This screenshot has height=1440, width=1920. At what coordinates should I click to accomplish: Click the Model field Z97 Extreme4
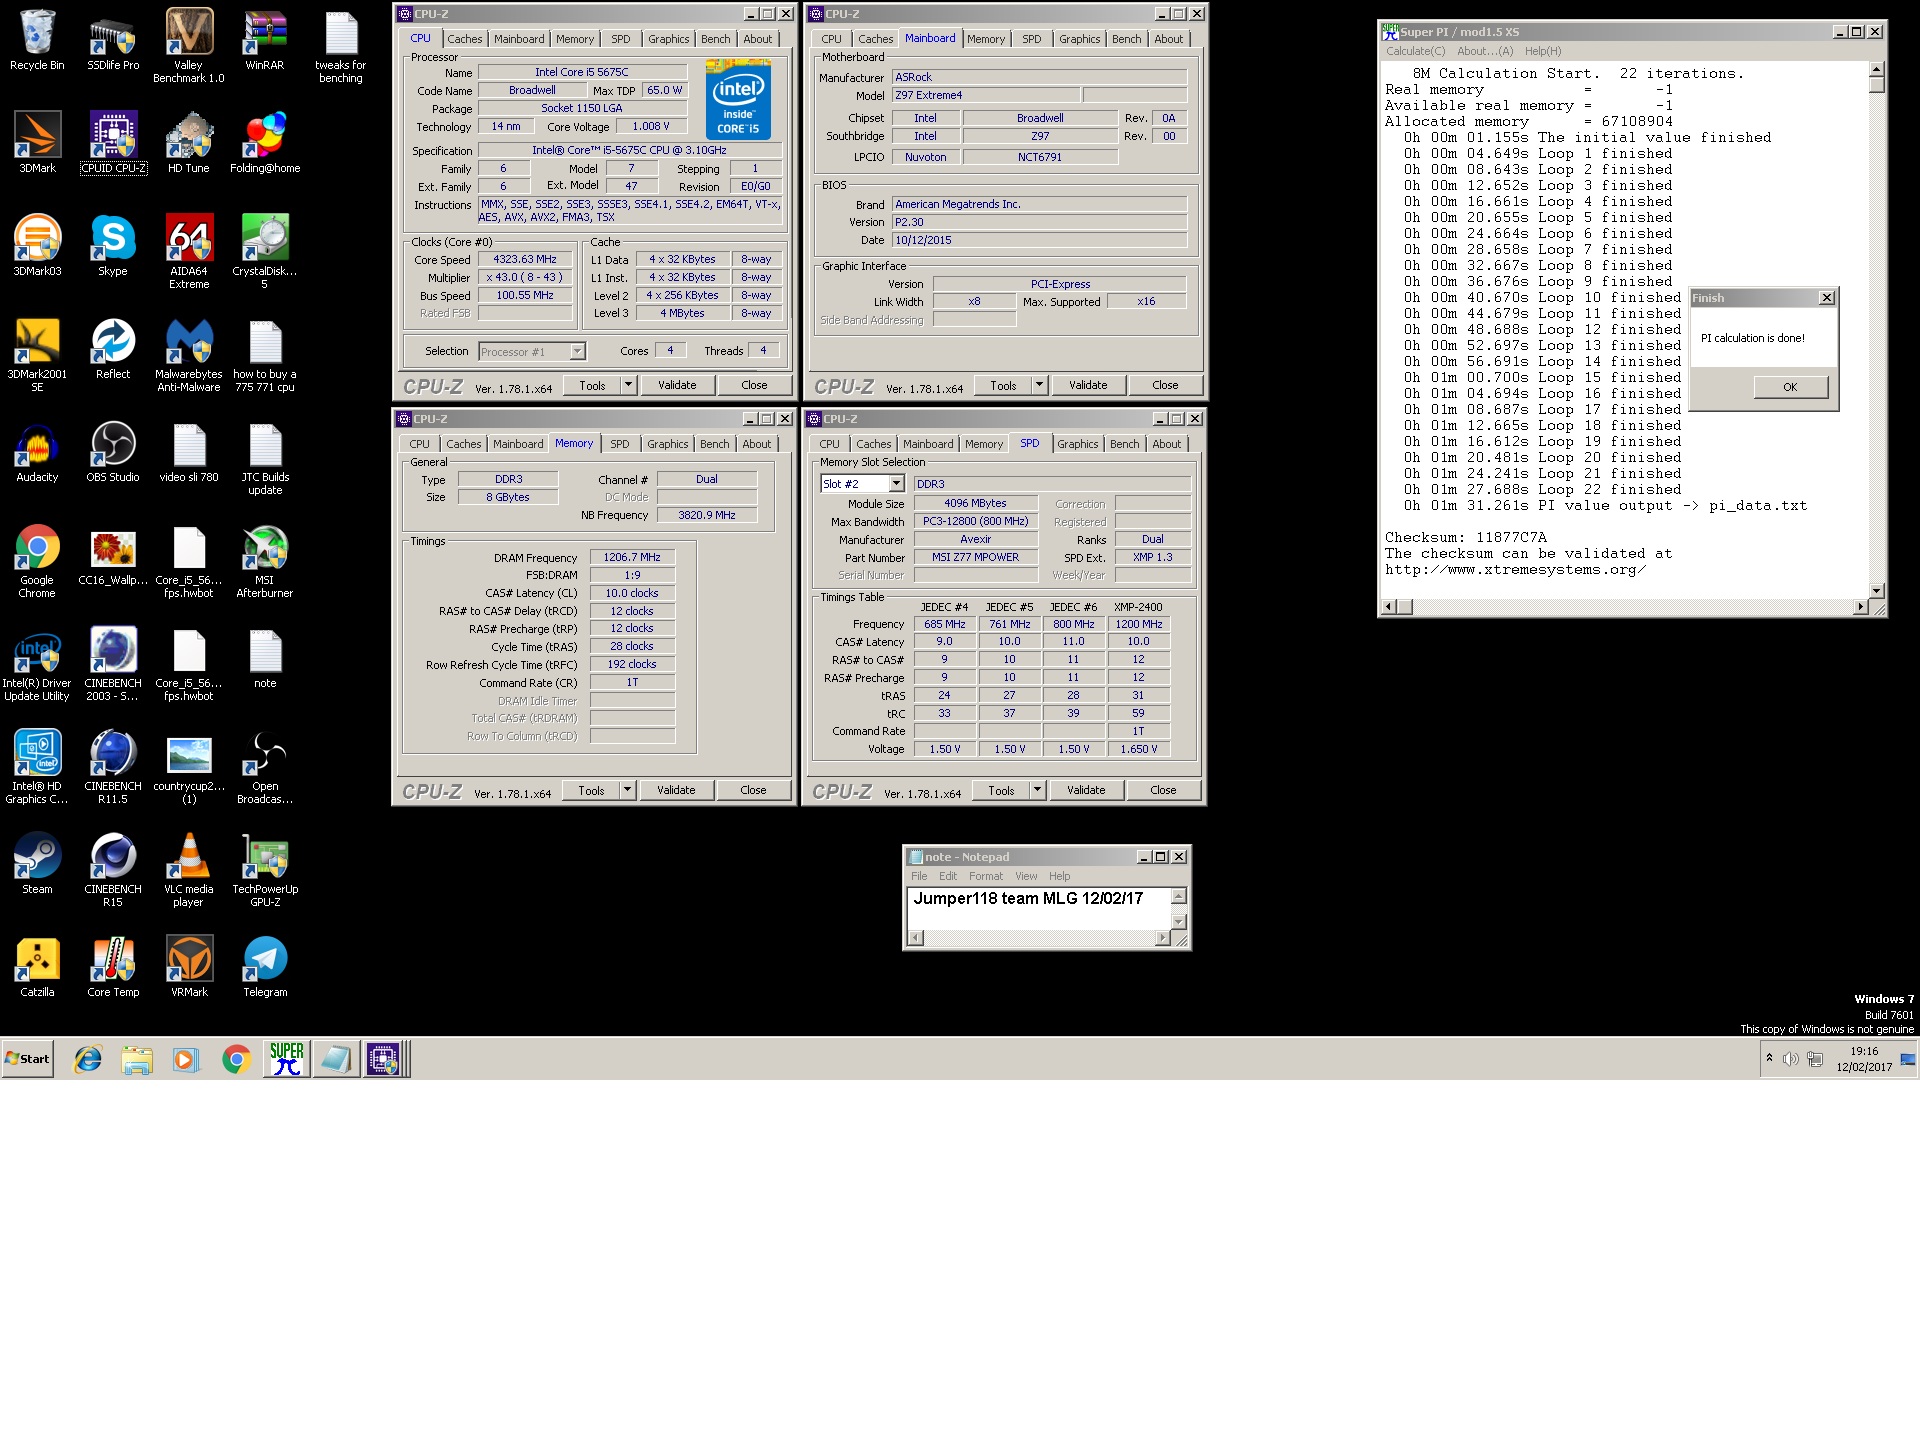(x=986, y=95)
